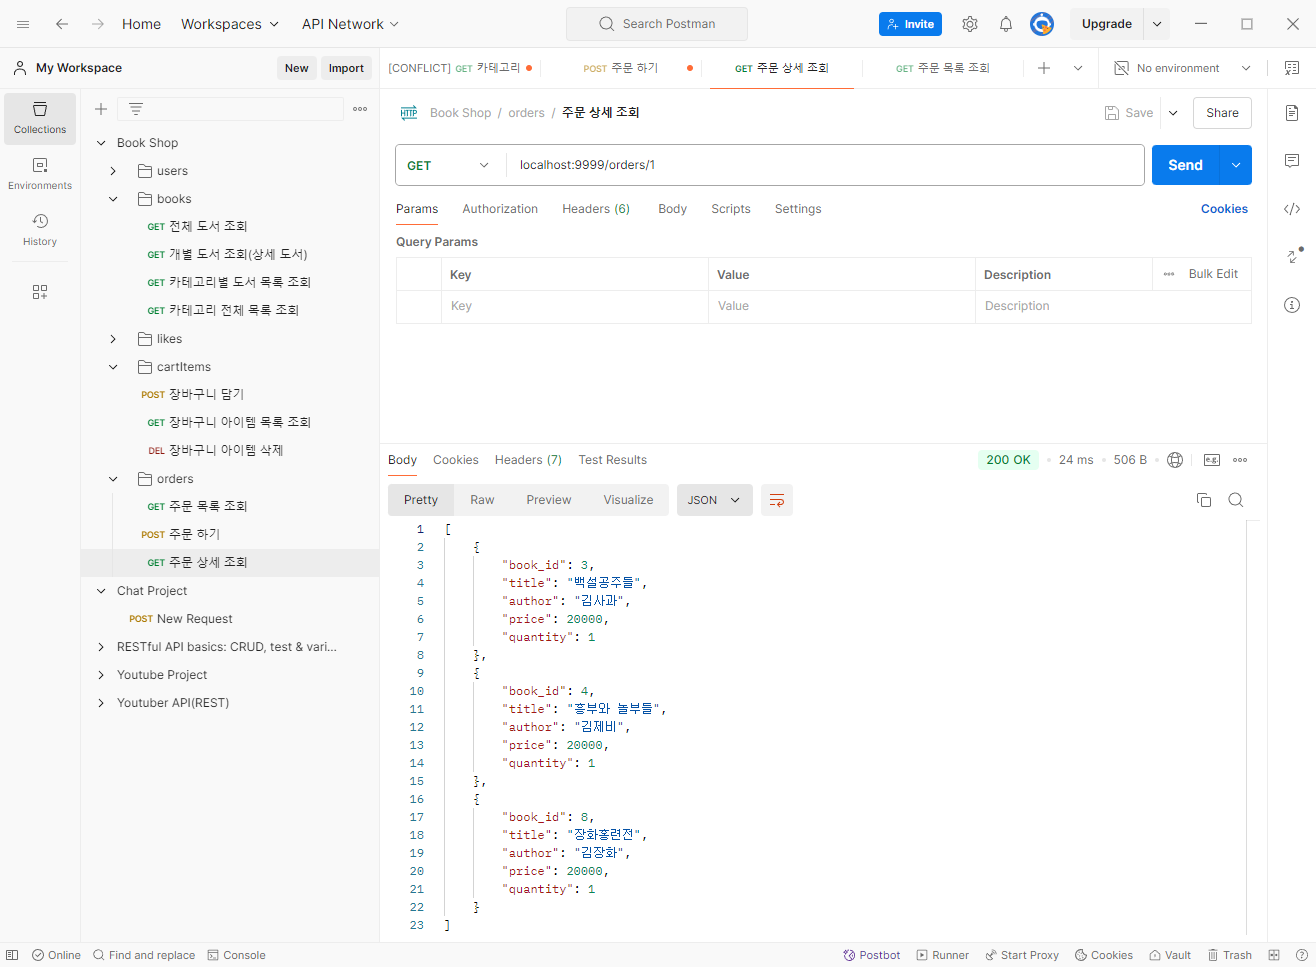Toggle two-pane layout in status bar
Image resolution: width=1316 pixels, height=967 pixels.
pos(1274,955)
